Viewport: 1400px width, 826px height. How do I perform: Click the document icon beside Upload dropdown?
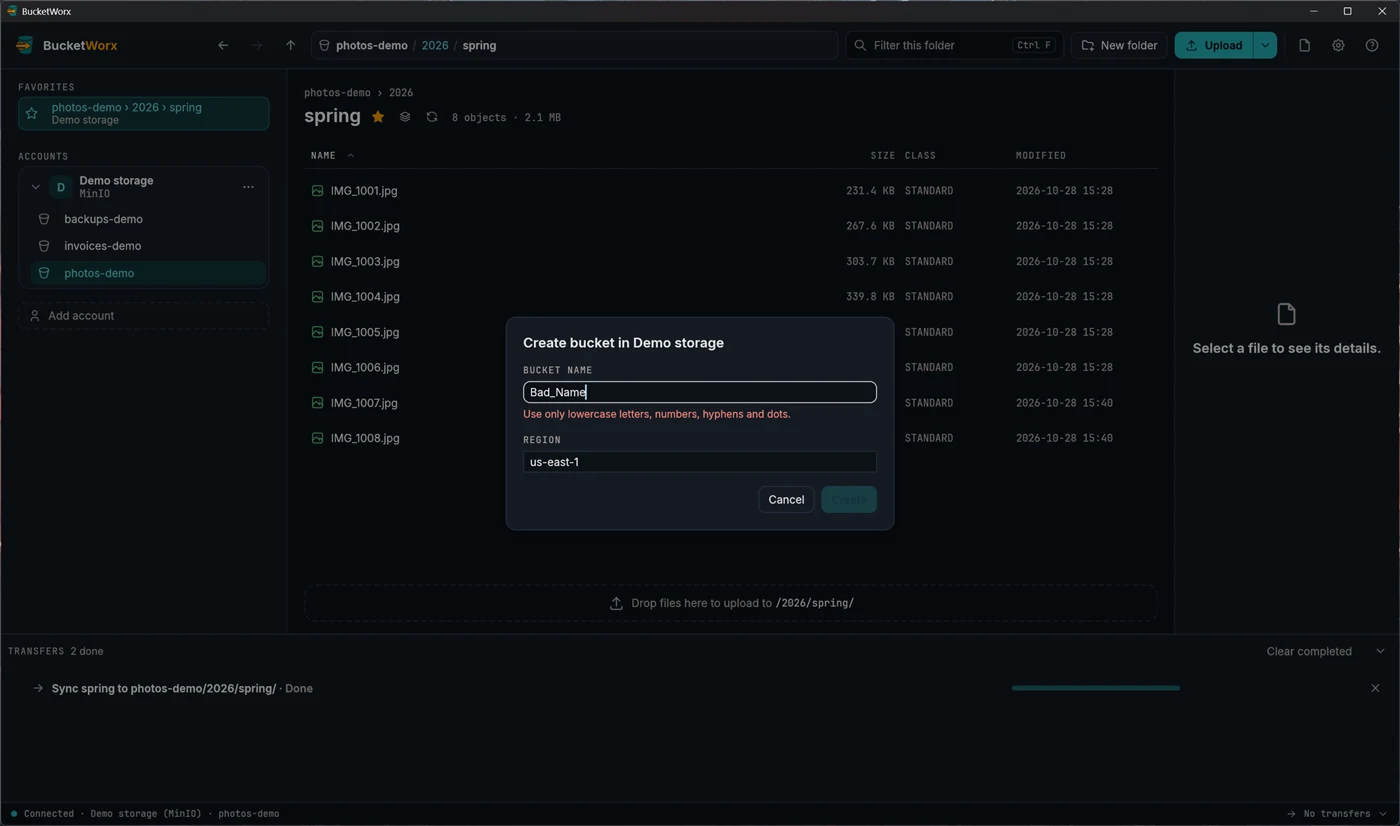[x=1304, y=45]
